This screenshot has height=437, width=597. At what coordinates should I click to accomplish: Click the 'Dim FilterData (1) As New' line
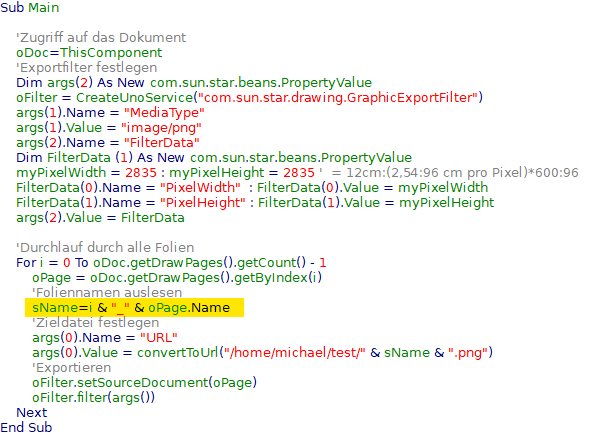214,158
